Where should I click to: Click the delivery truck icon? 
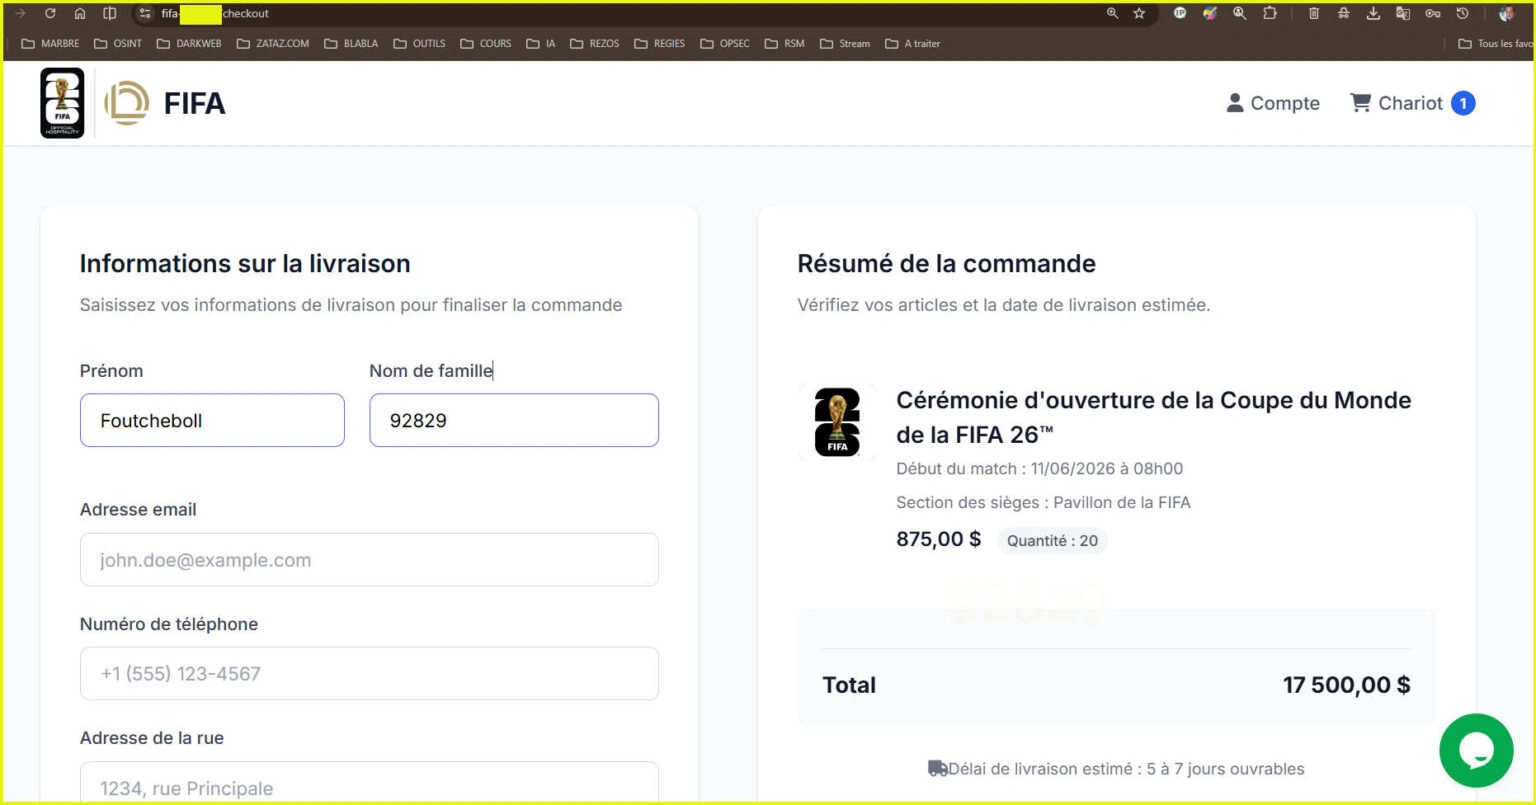coord(938,769)
